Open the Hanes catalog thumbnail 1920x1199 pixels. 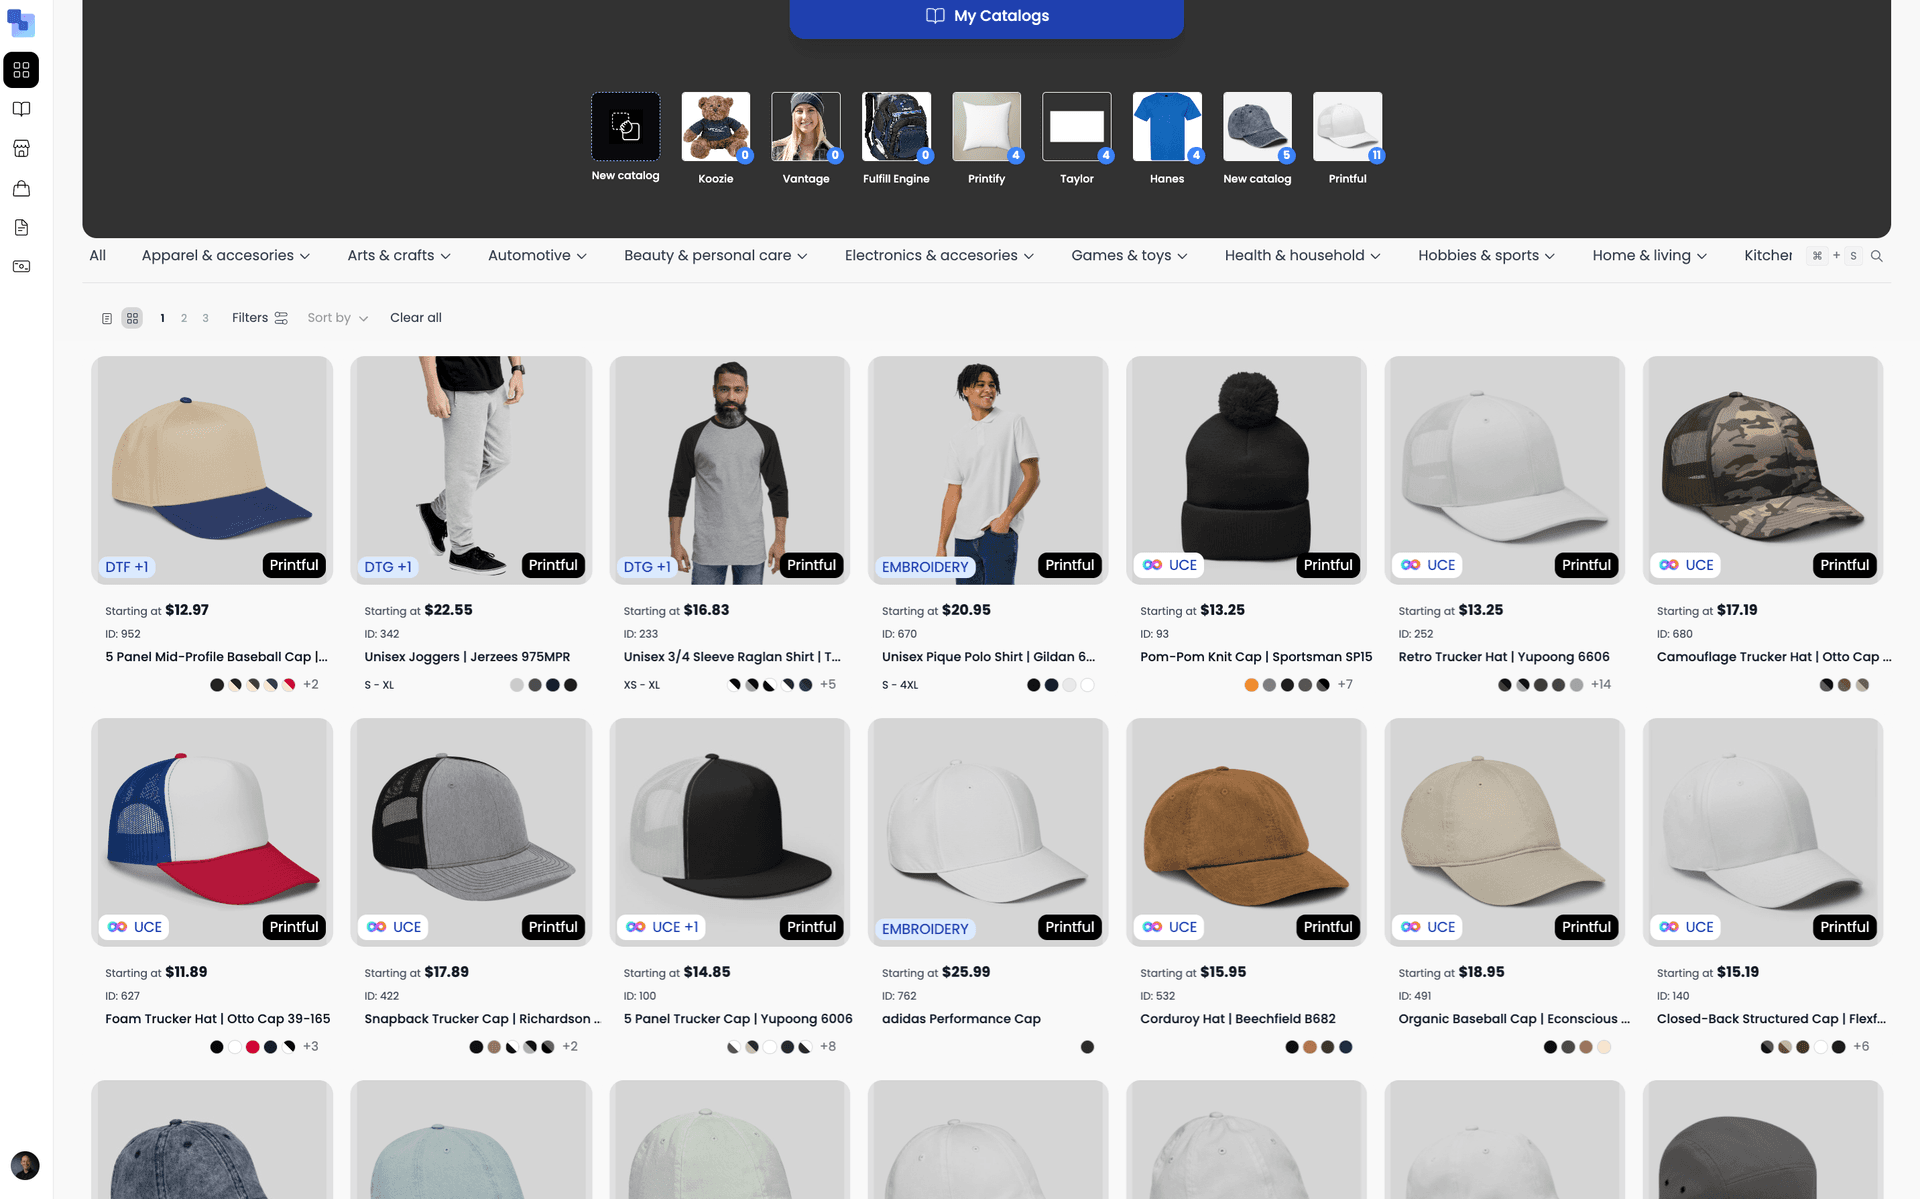click(1167, 127)
